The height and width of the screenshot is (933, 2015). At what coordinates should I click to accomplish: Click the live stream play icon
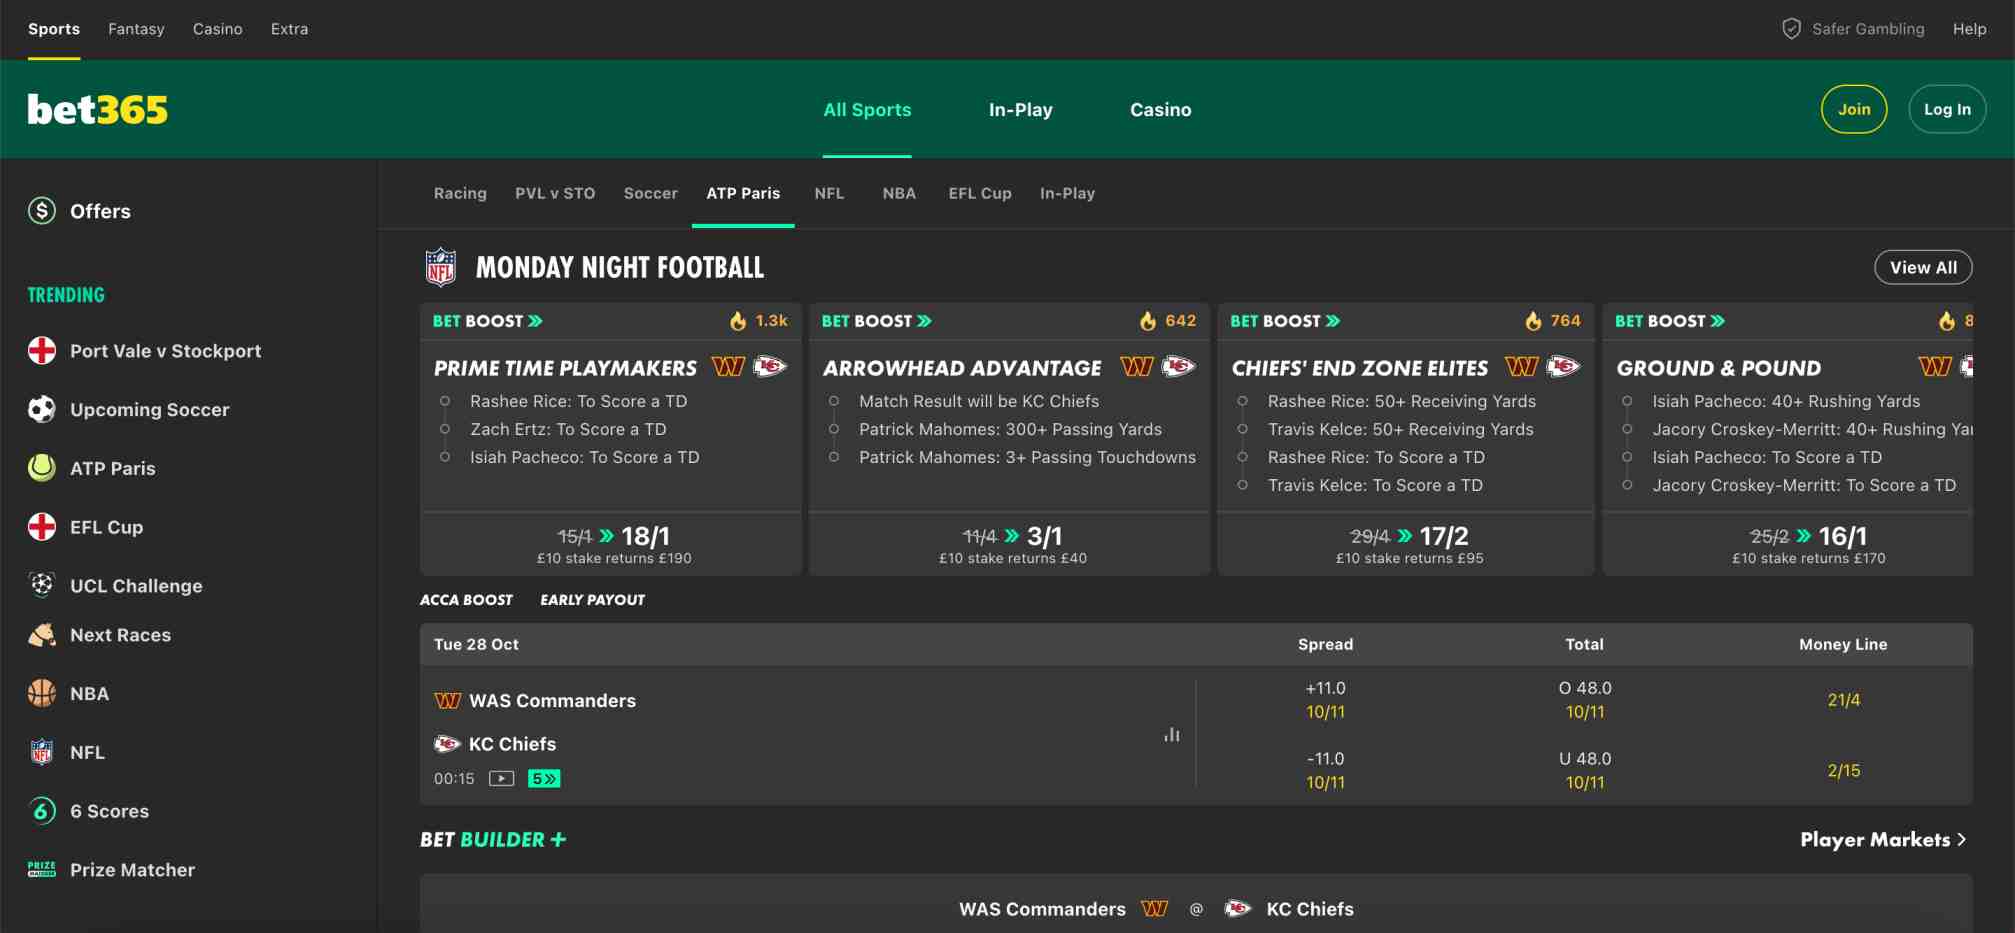[x=501, y=778]
